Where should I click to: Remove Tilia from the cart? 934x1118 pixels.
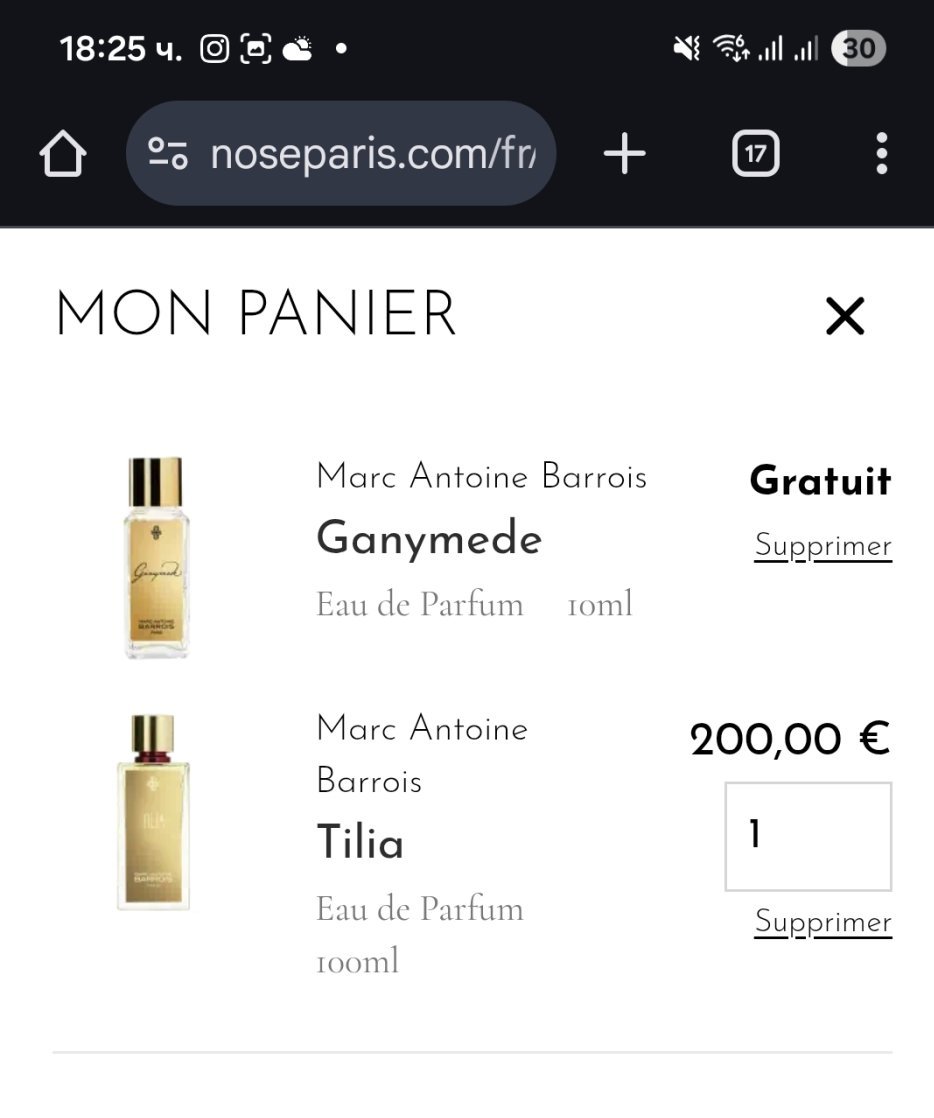pyautogui.click(x=822, y=921)
